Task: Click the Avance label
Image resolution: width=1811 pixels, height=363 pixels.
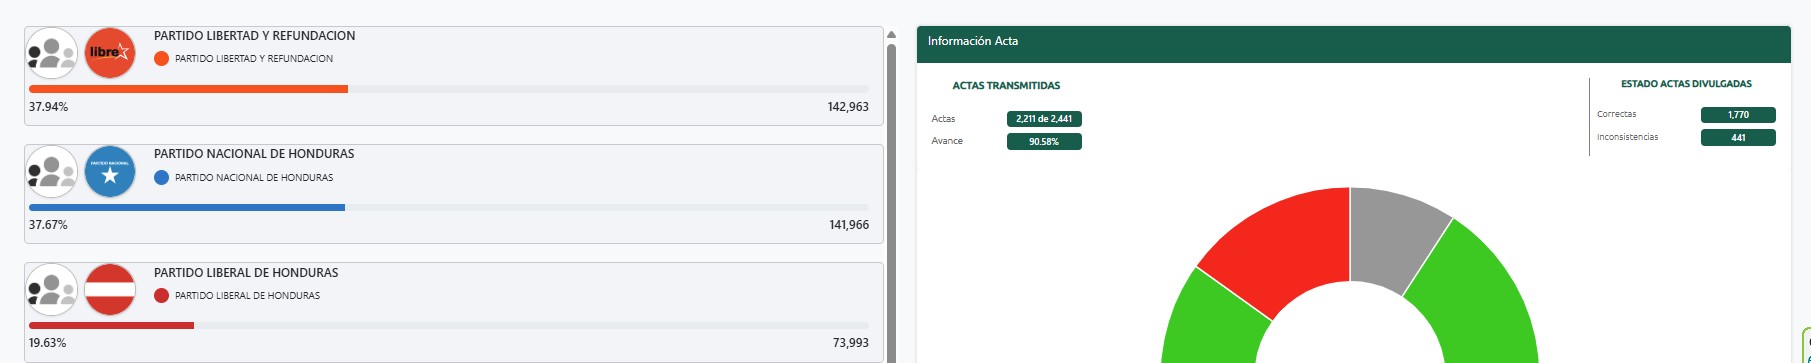Action: point(947,141)
